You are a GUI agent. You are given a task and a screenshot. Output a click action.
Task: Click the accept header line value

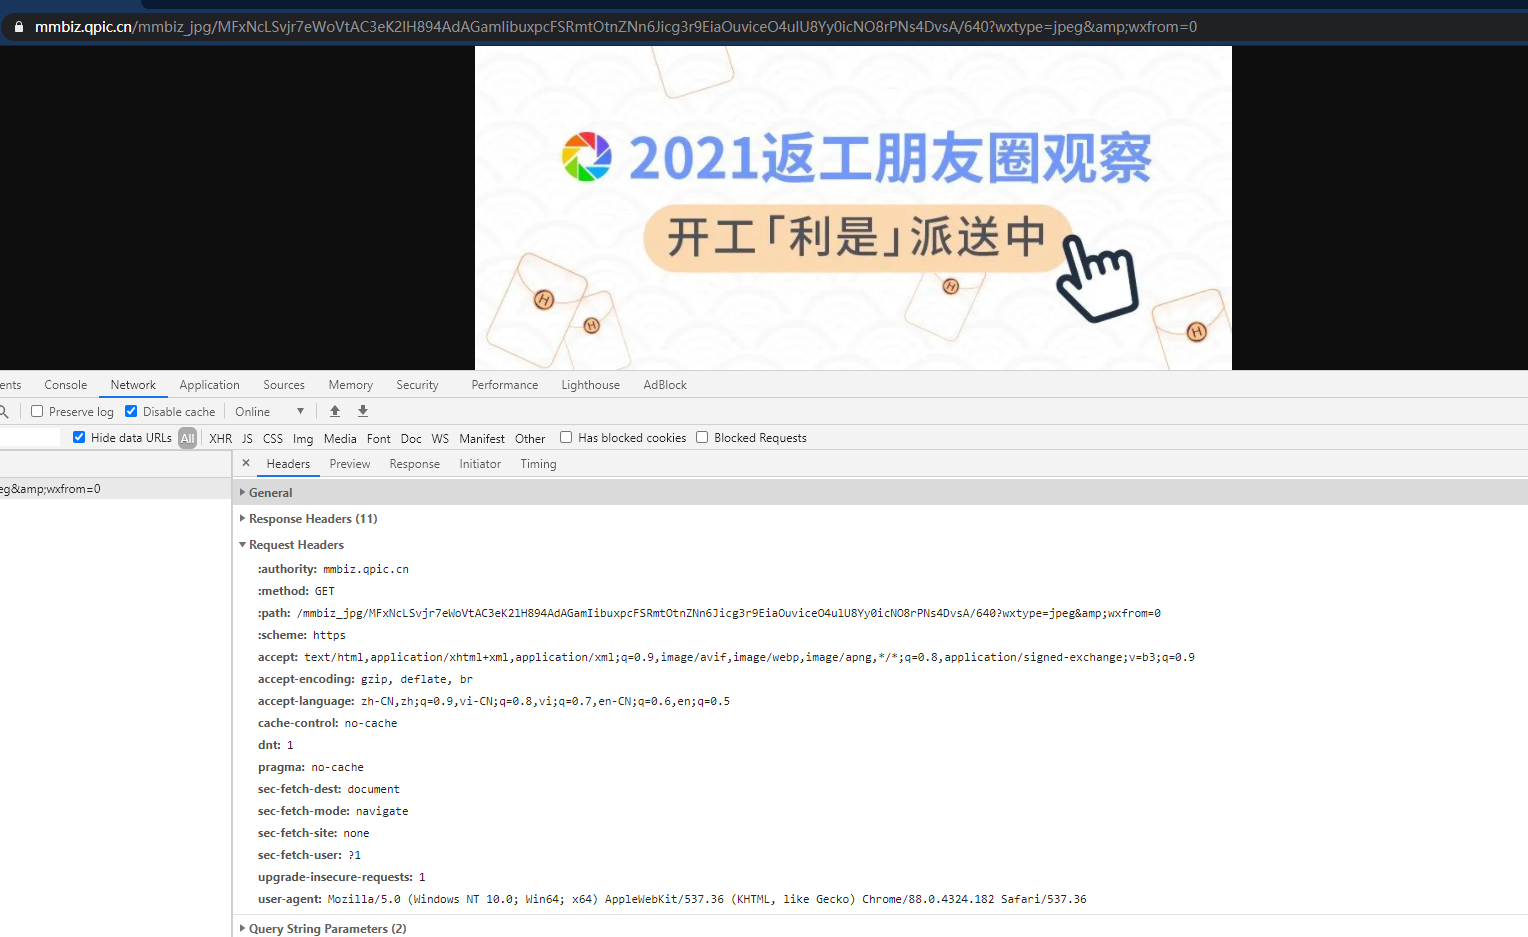pos(750,657)
